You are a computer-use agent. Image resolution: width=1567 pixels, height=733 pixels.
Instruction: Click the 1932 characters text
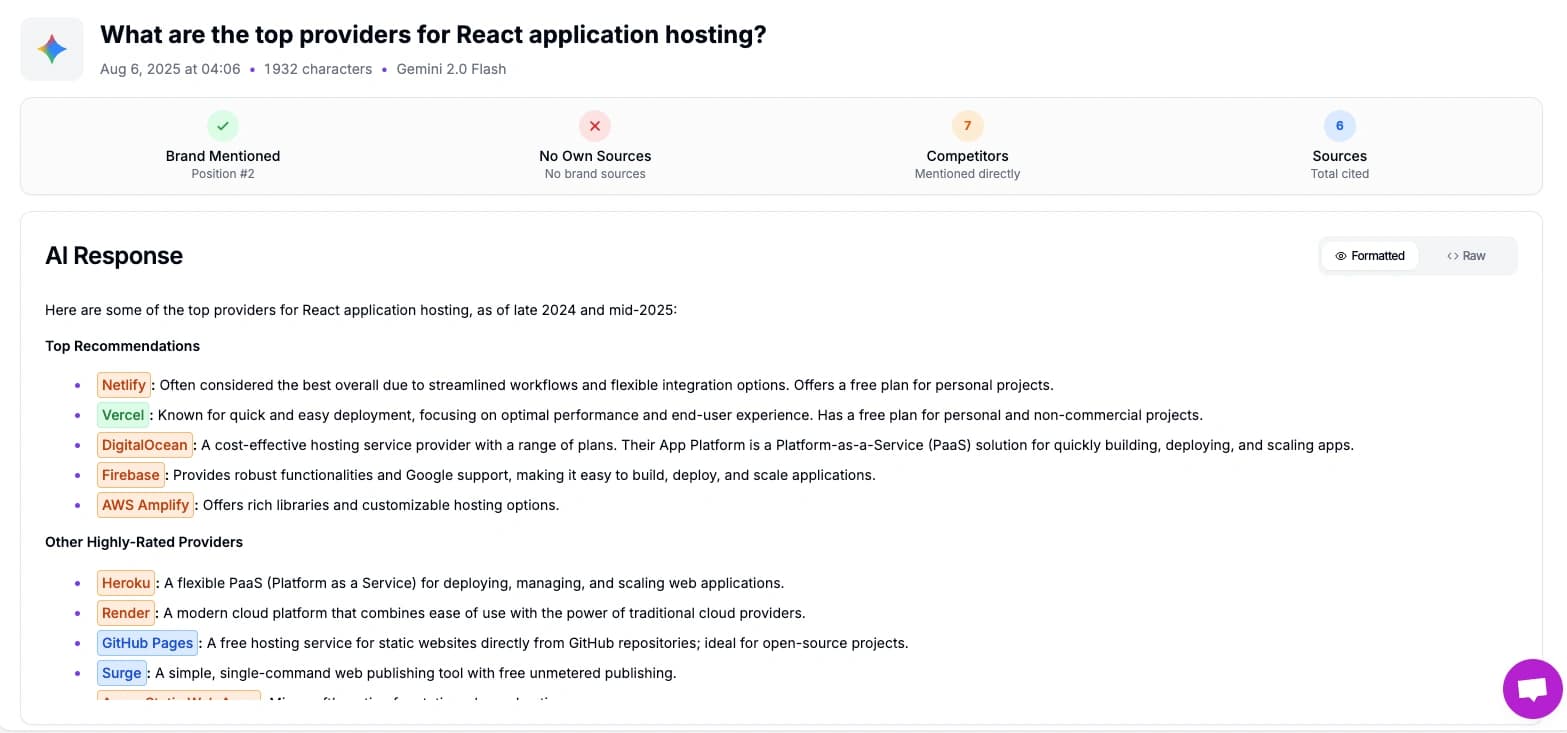click(x=318, y=69)
